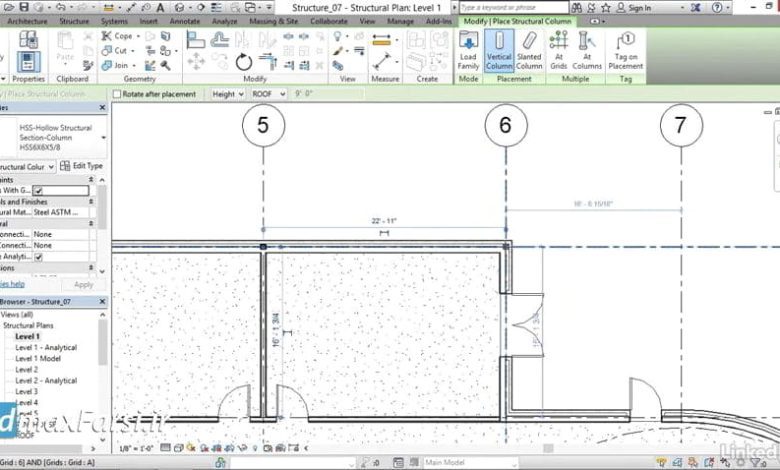Open the Annotate ribbon tab

pos(185,21)
